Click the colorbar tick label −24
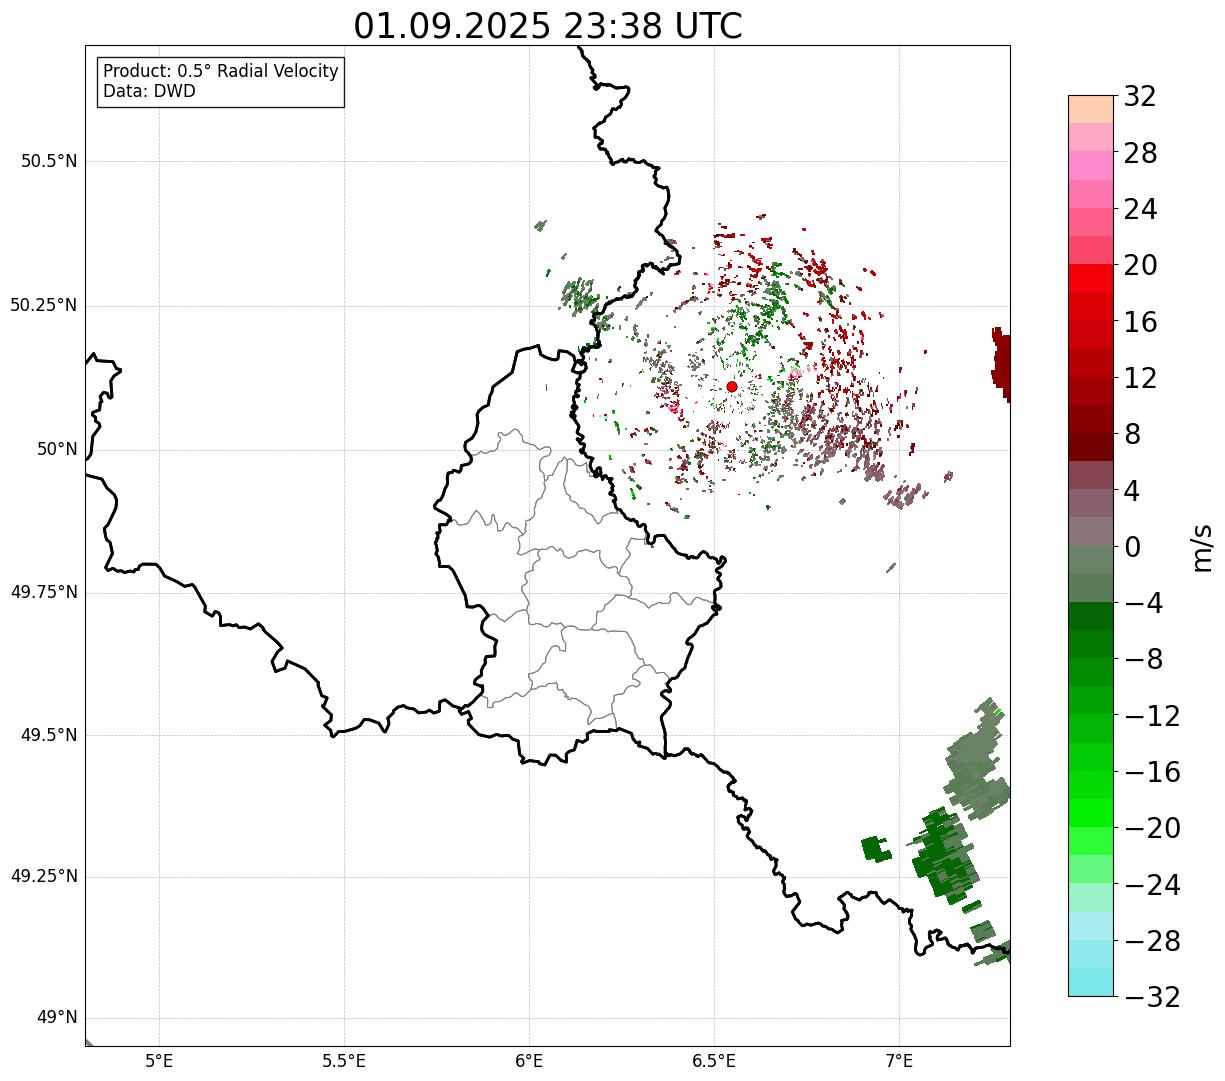The image size is (1225, 1081). 1152,885
